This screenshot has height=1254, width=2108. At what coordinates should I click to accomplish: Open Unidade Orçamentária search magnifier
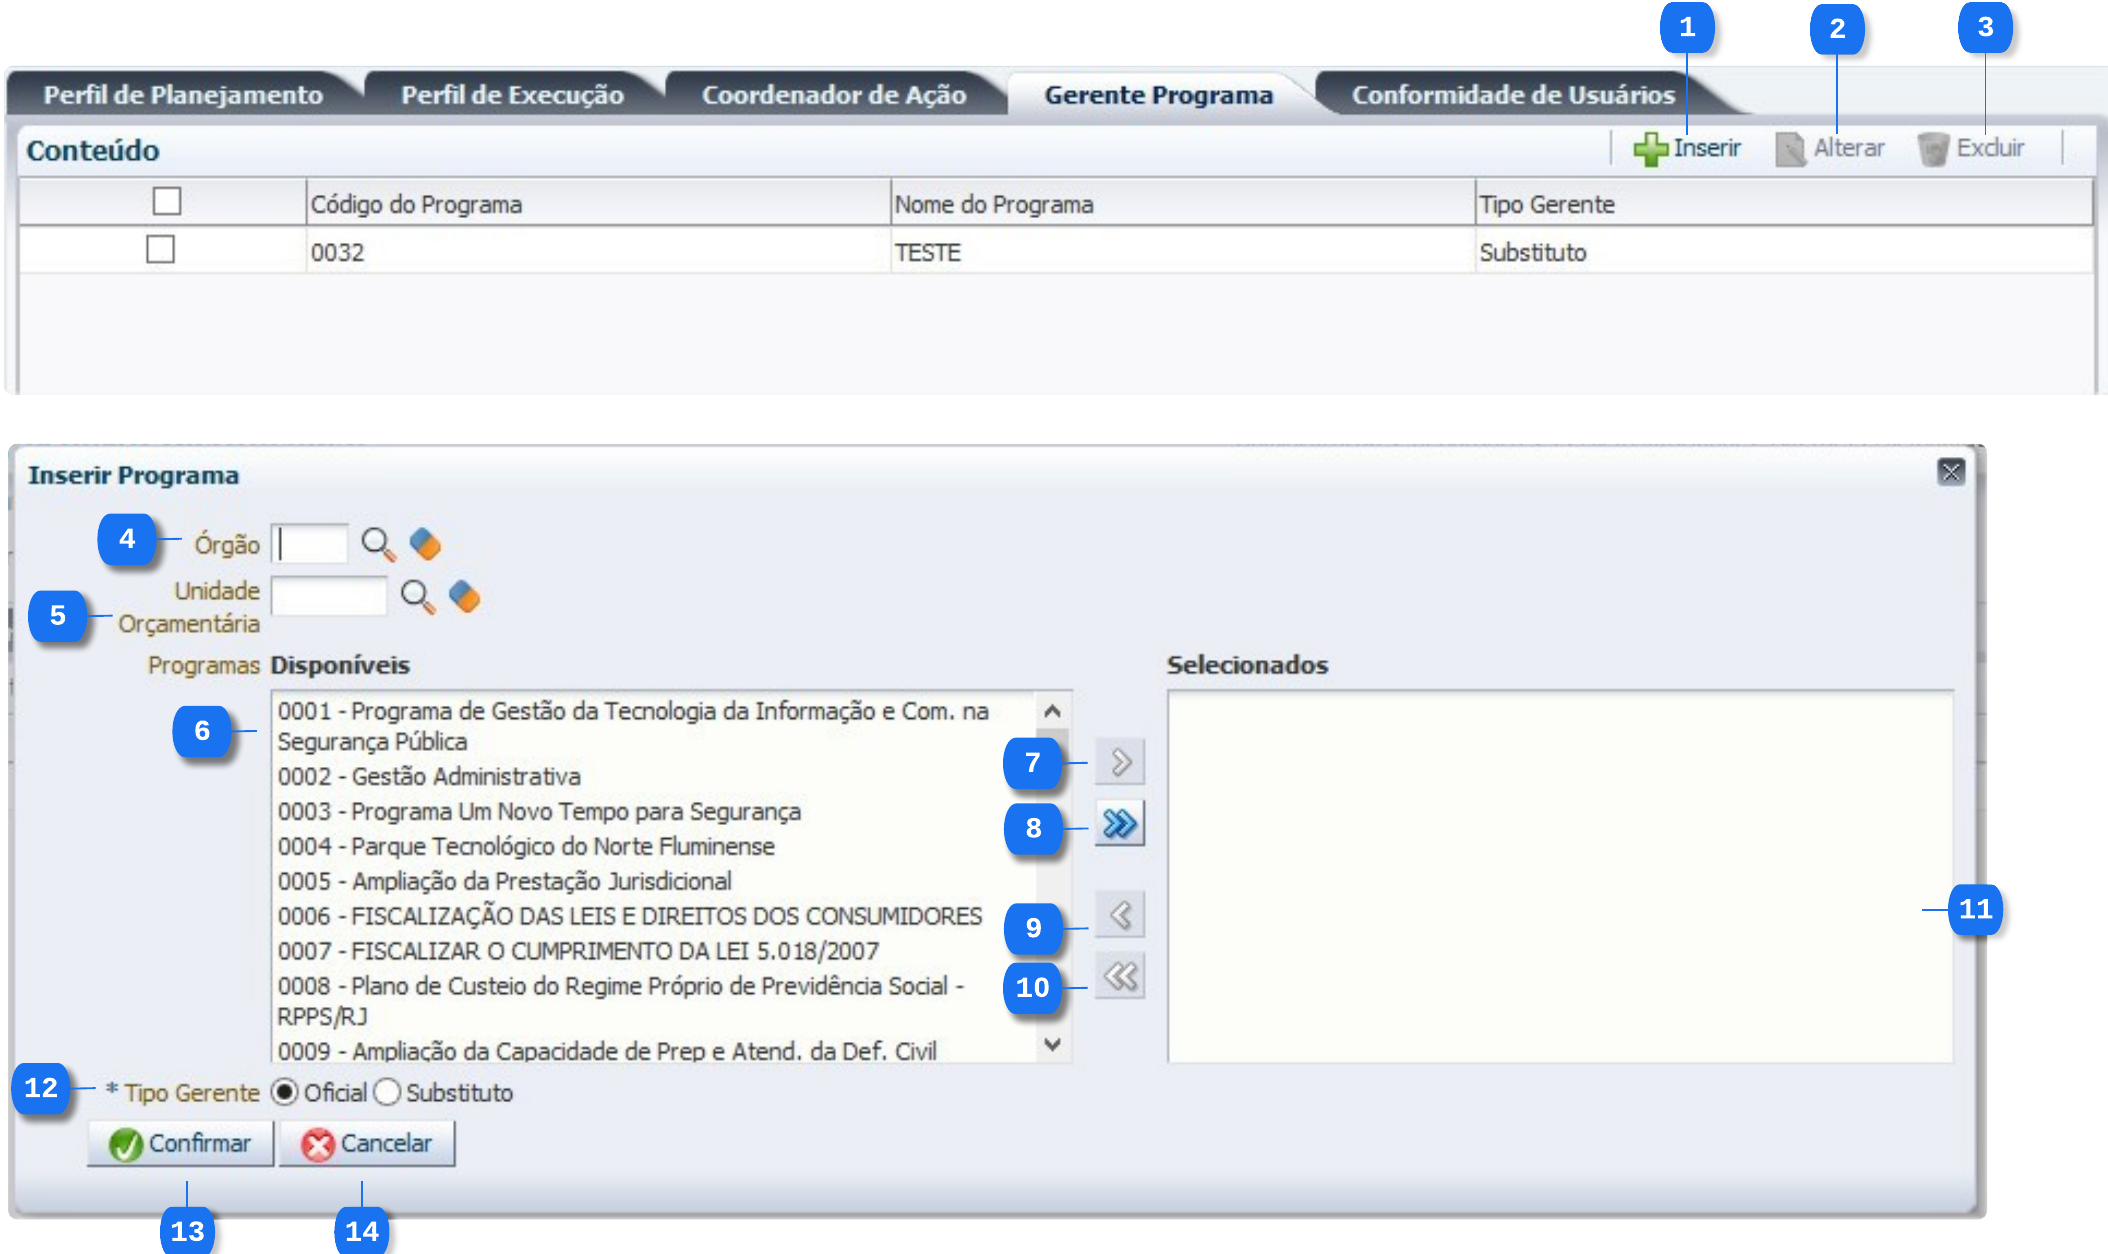417,596
